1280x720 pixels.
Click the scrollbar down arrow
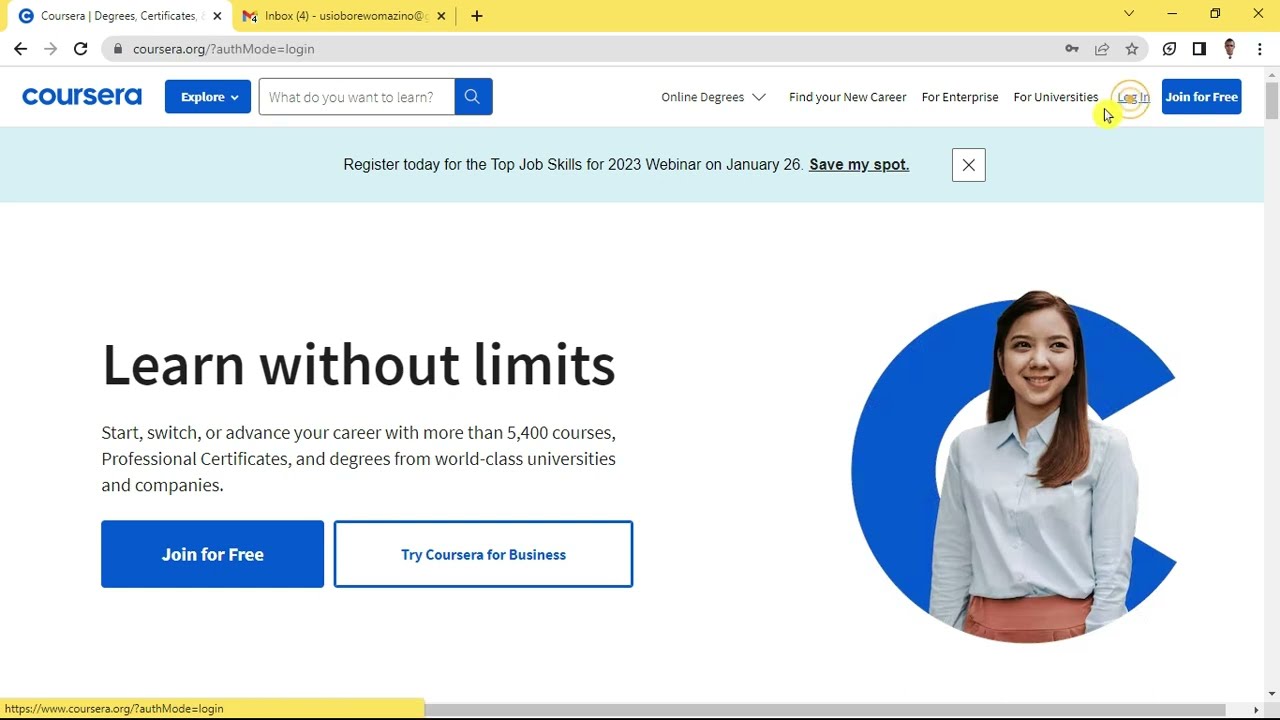pyautogui.click(x=1272, y=693)
